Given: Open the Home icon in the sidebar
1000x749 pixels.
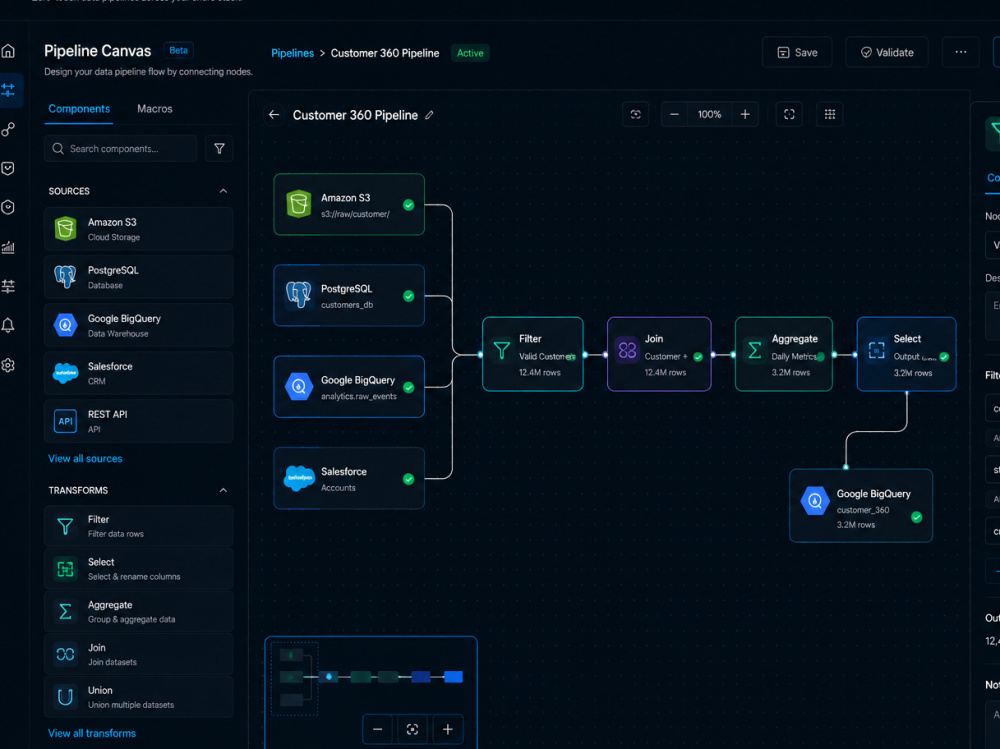Looking at the screenshot, I should point(8,51).
